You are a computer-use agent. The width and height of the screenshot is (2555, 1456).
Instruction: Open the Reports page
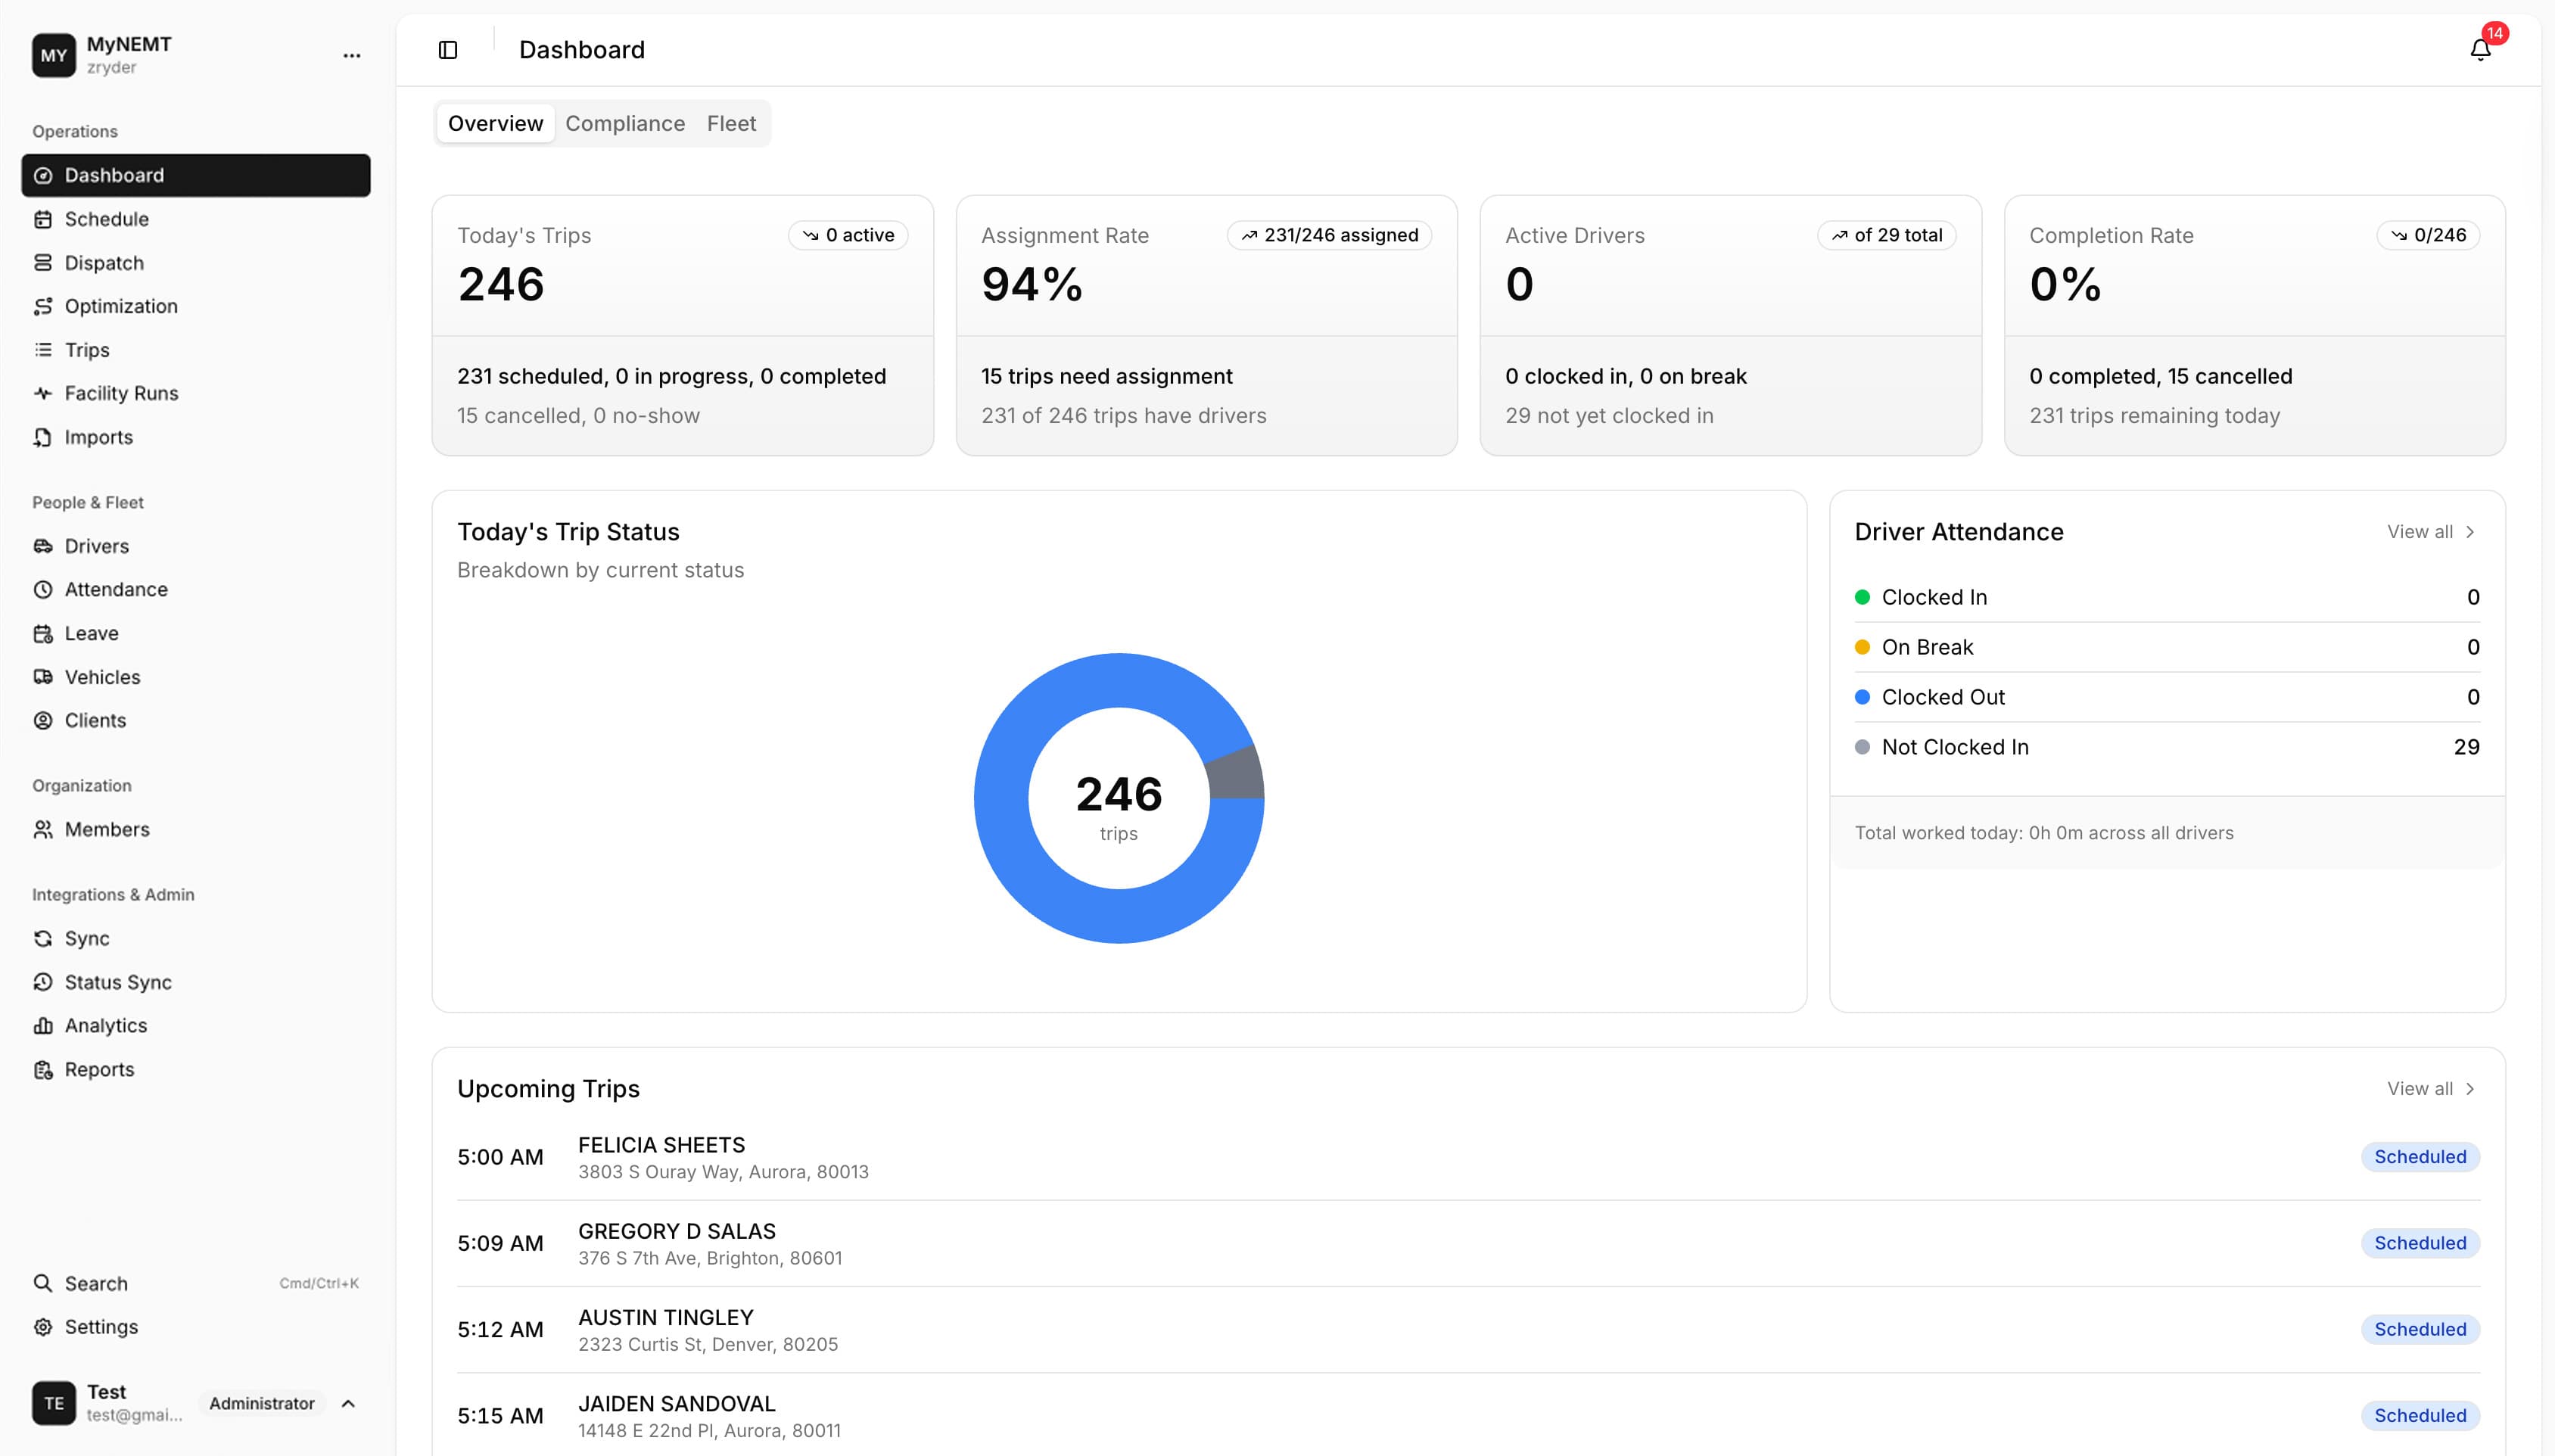tap(98, 1069)
